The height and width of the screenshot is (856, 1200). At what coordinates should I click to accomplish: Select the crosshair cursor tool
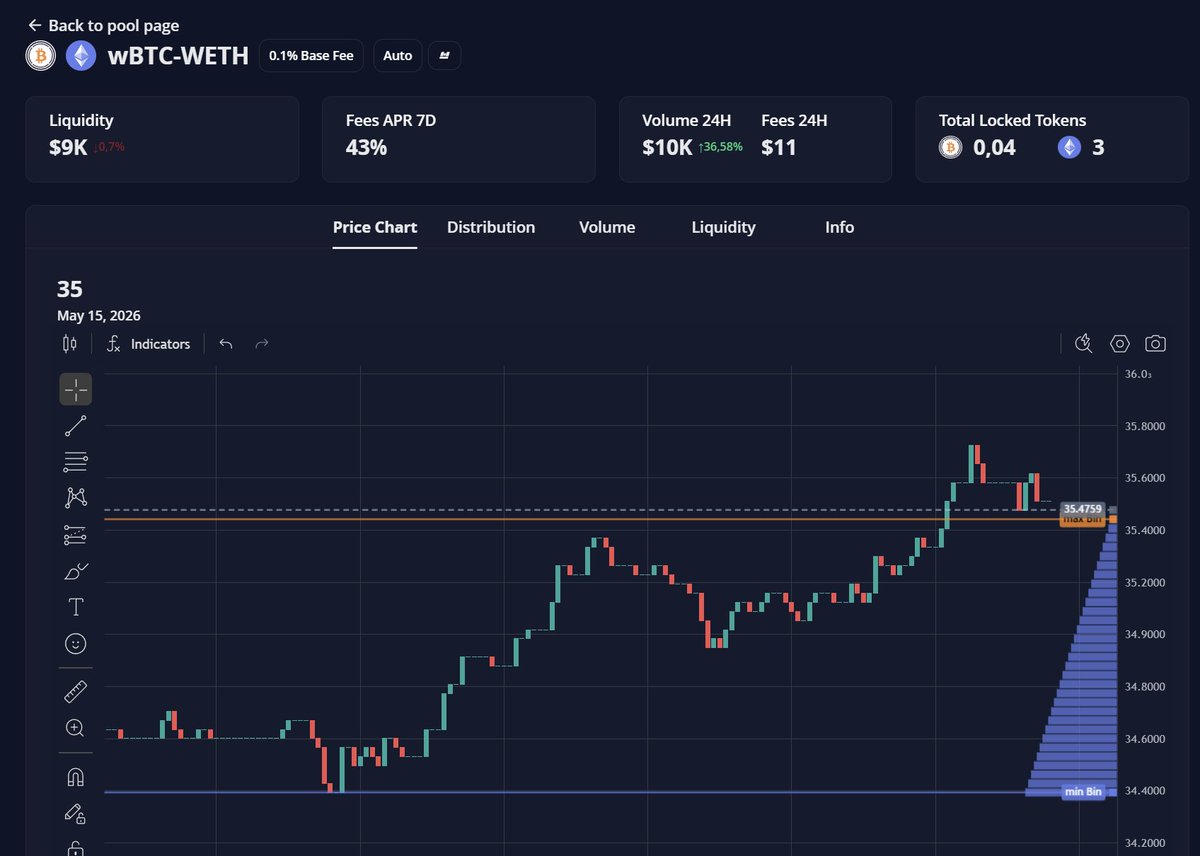coord(76,389)
